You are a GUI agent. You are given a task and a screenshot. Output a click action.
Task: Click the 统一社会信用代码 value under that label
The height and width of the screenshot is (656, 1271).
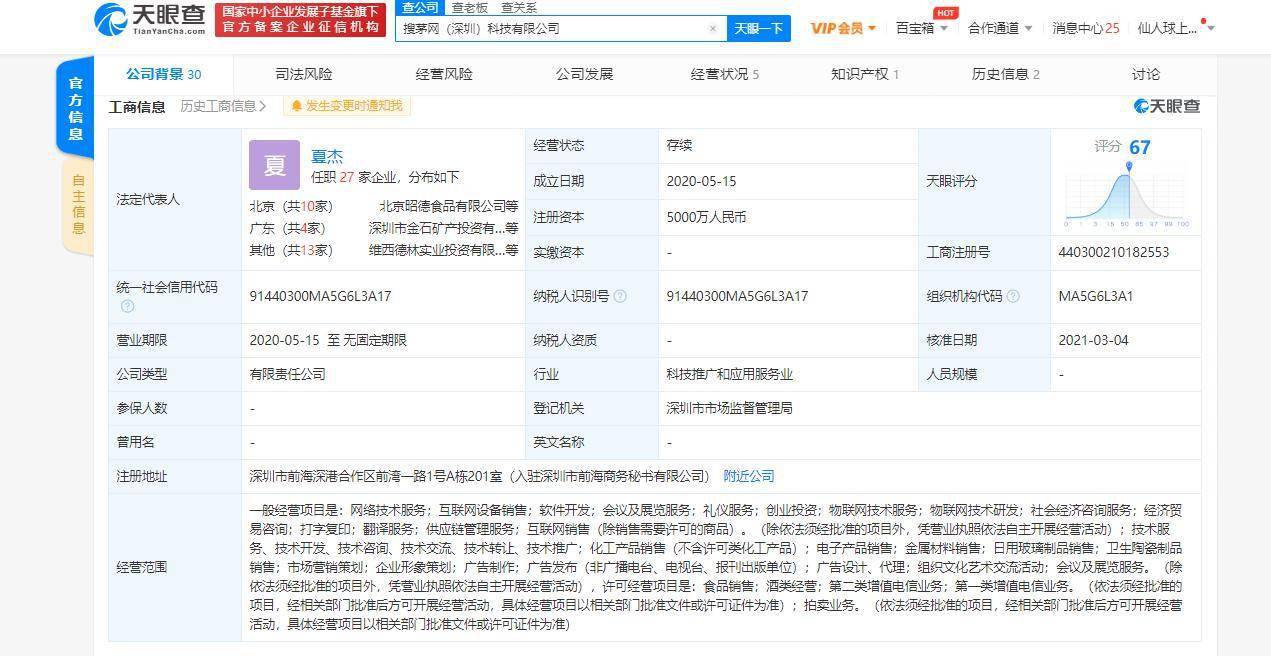(x=320, y=296)
